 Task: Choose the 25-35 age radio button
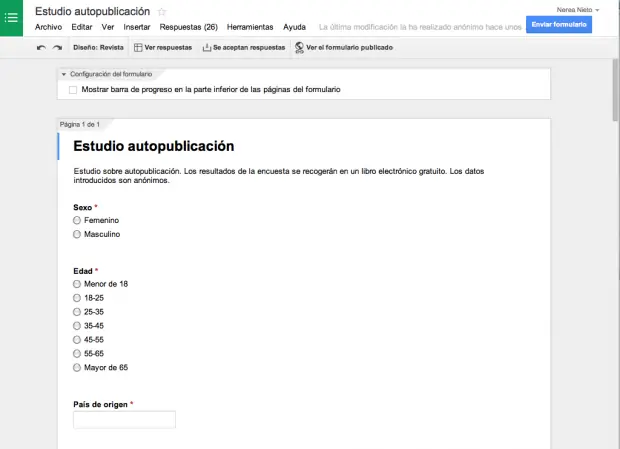(77, 312)
